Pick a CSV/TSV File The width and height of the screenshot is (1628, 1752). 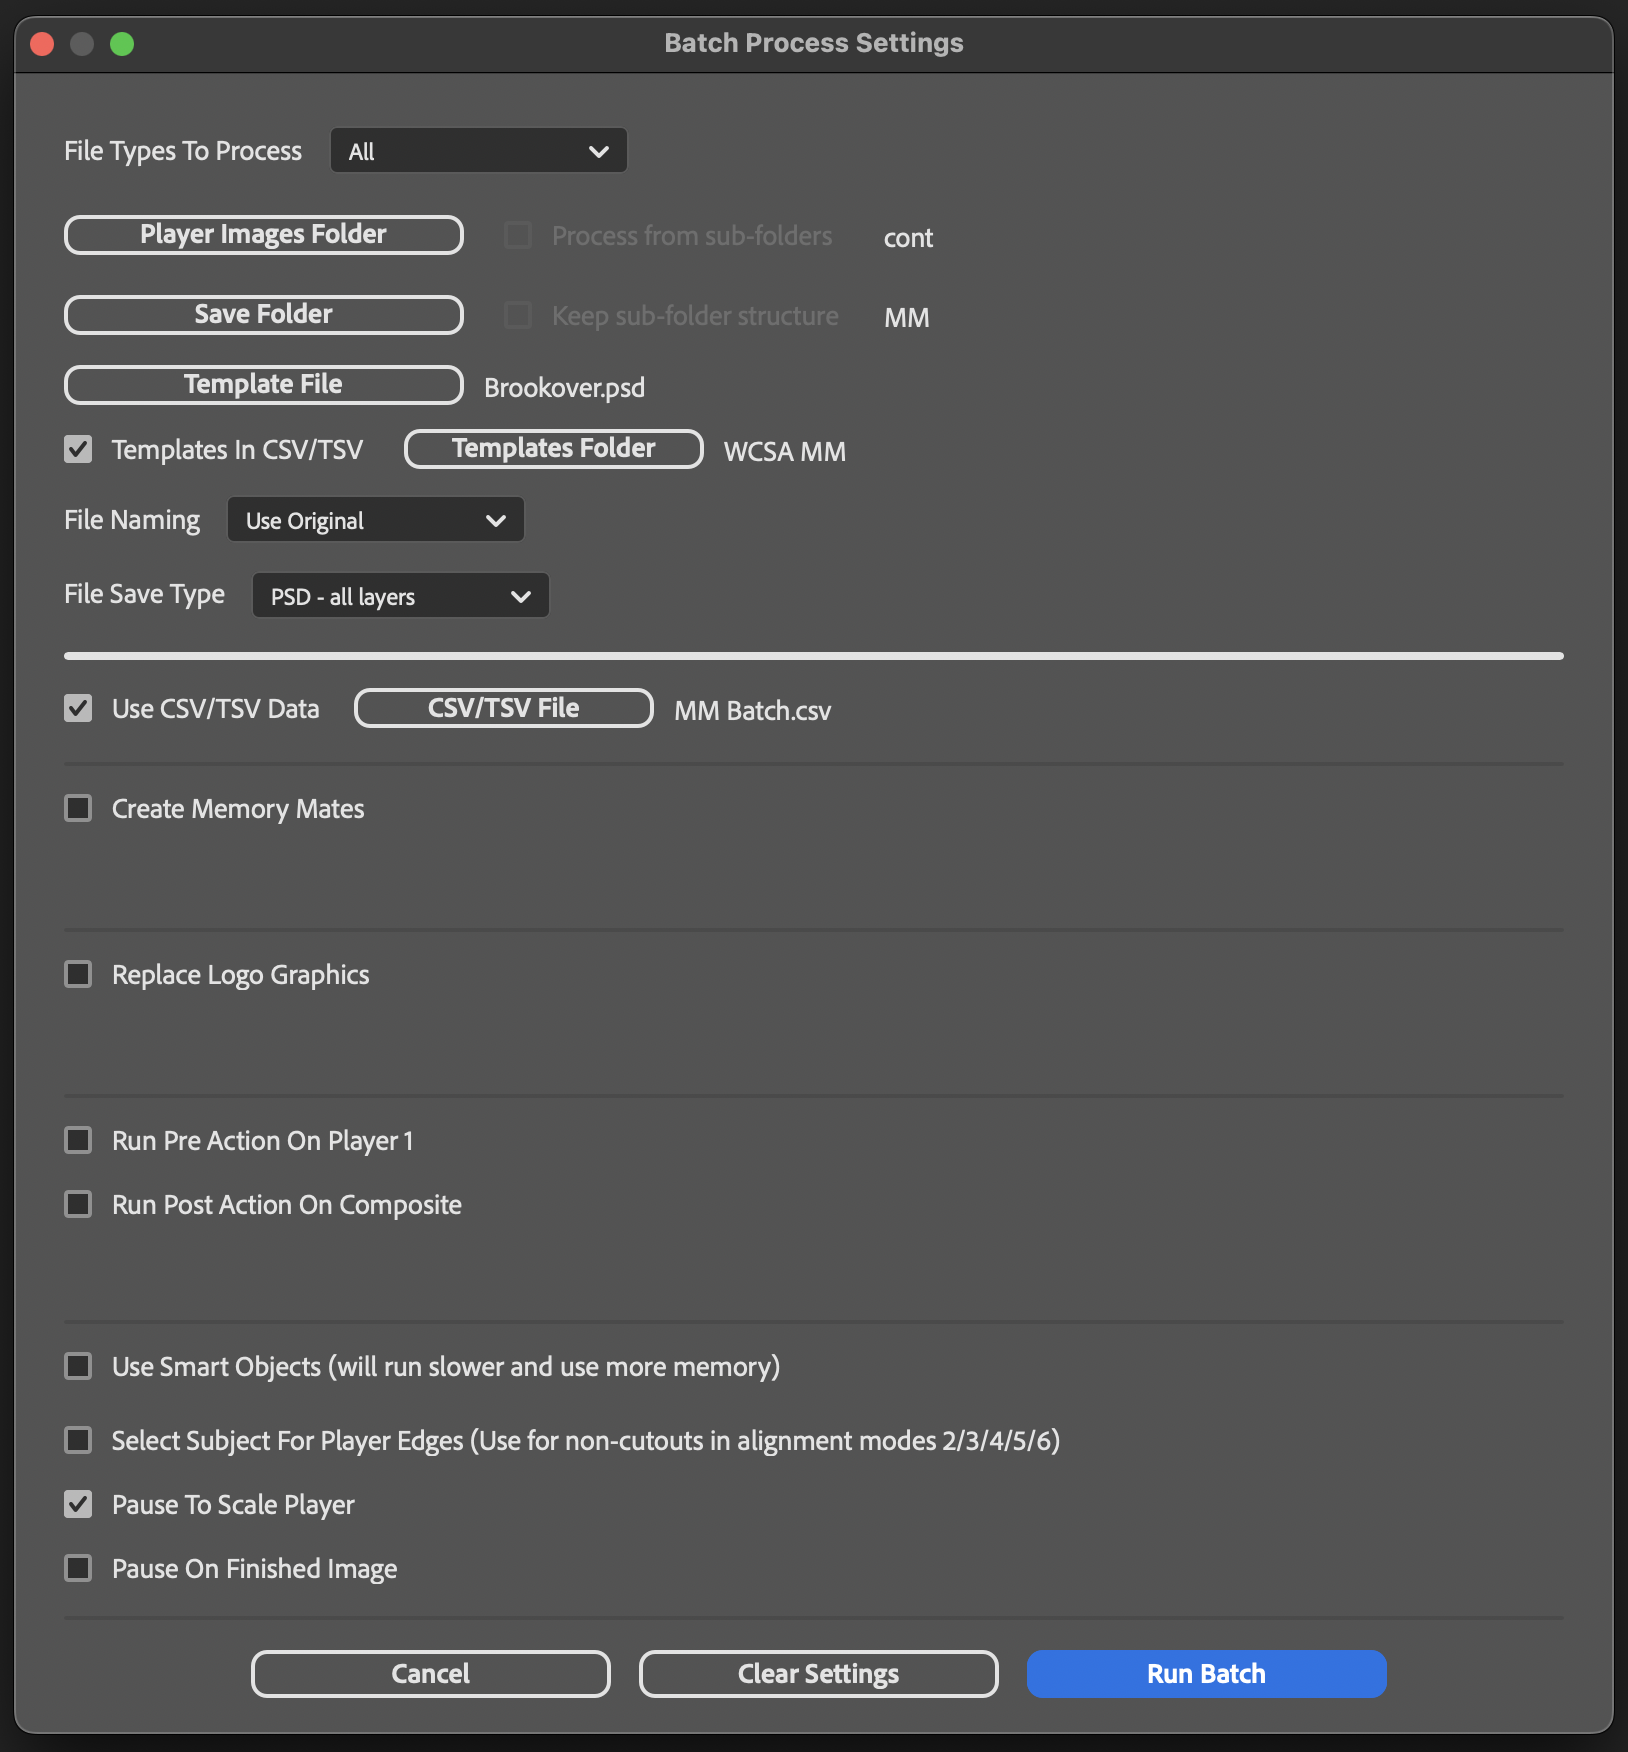pos(503,709)
